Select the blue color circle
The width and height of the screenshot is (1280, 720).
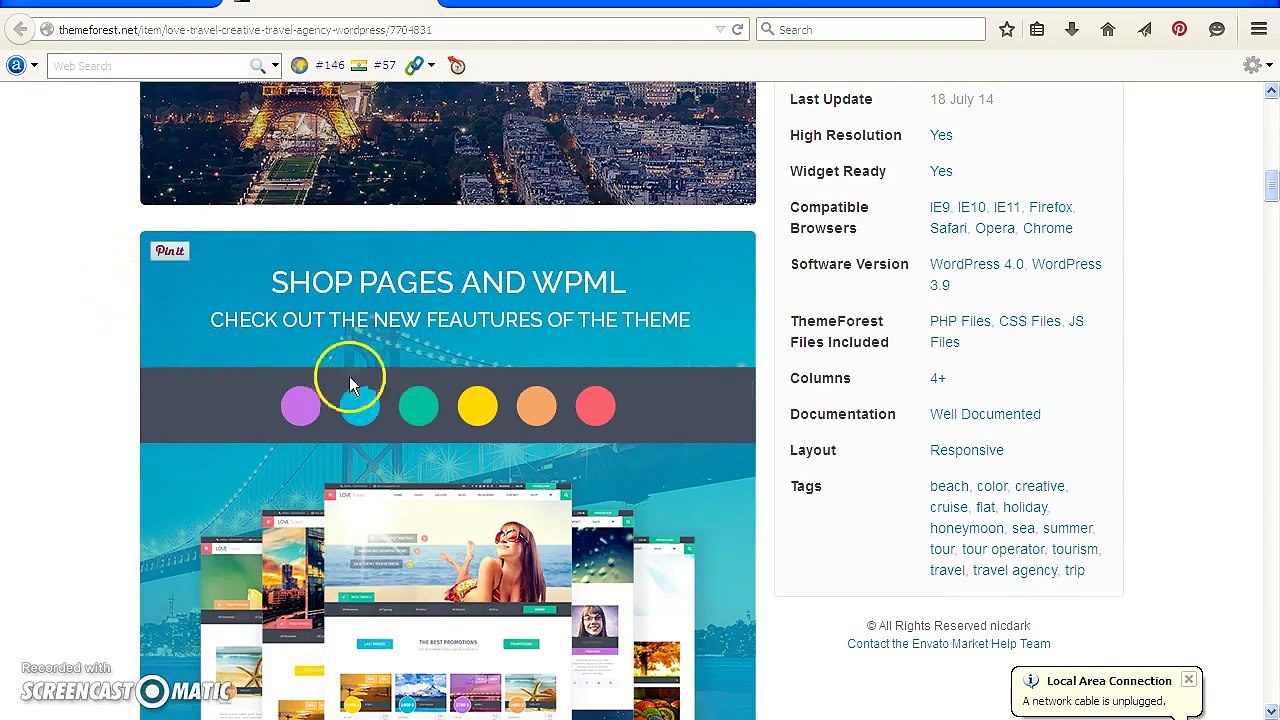pos(359,406)
